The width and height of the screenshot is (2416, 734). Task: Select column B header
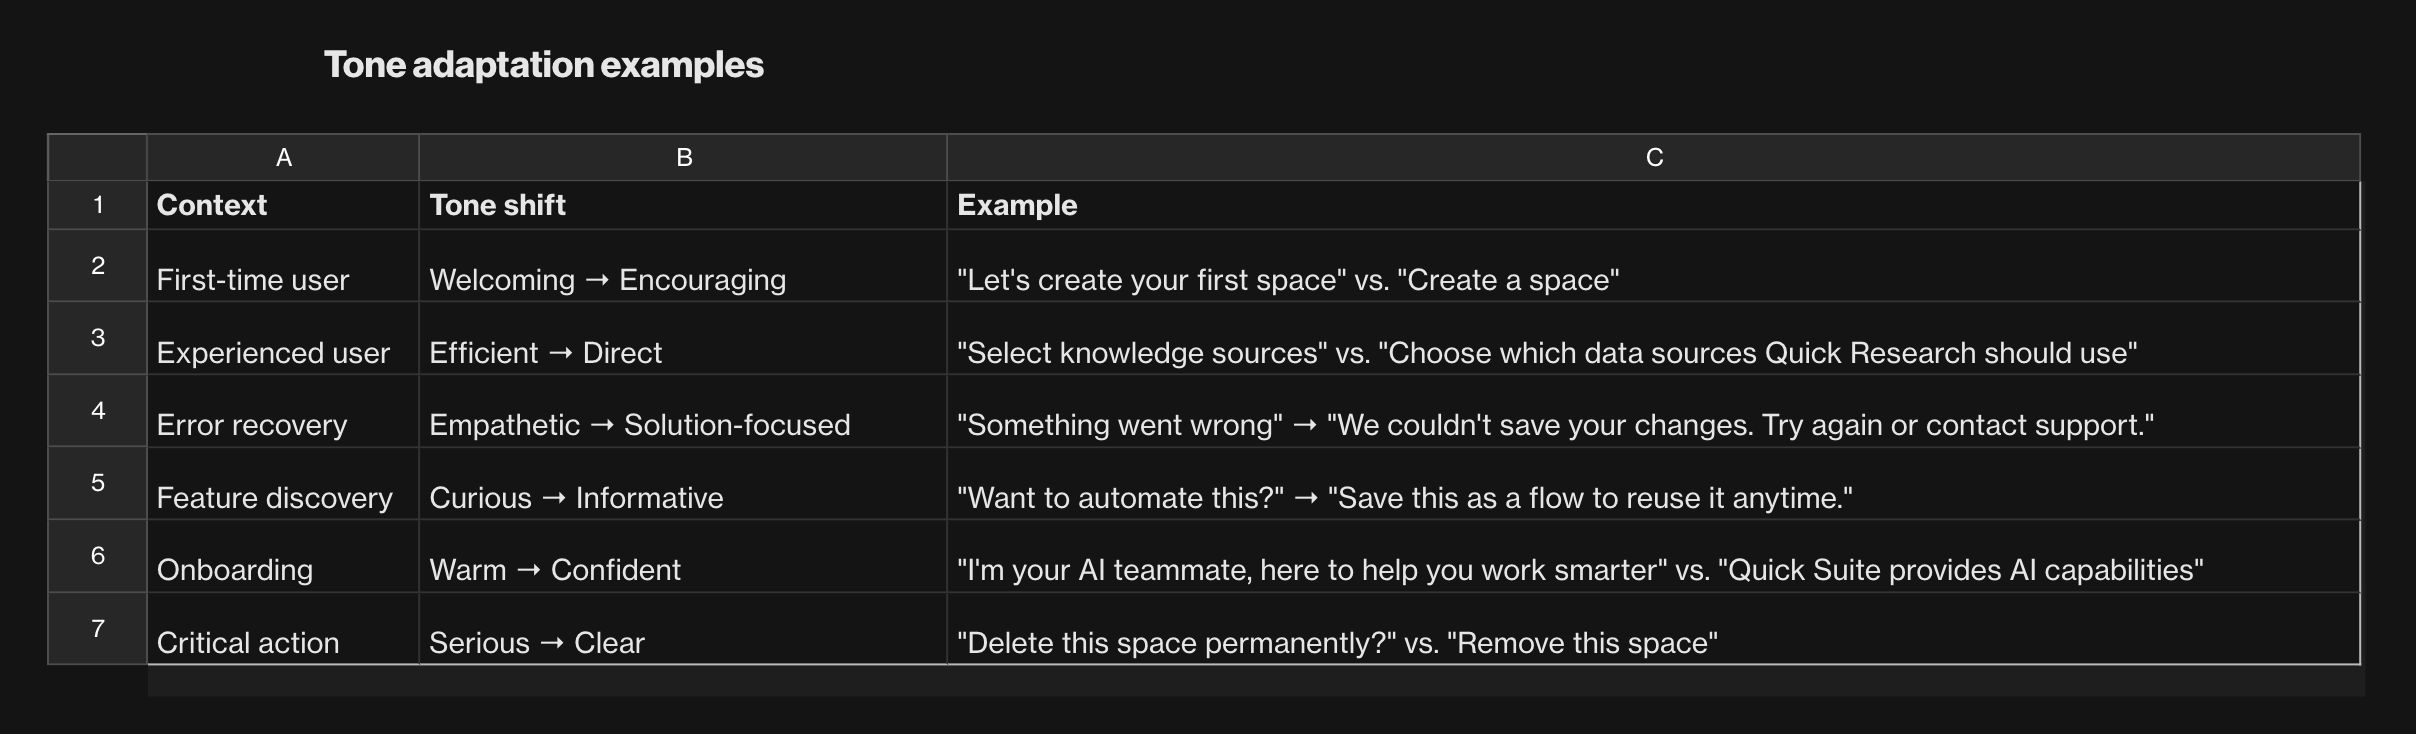tap(683, 157)
